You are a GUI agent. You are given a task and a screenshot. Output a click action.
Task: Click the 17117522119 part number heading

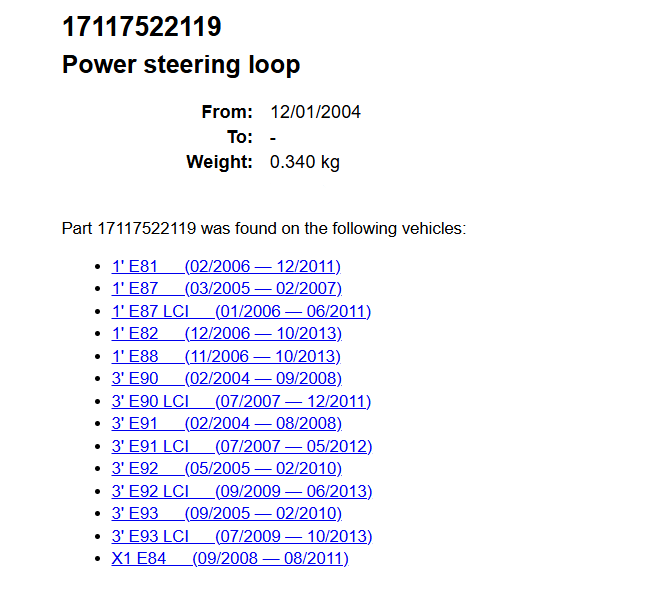point(142,27)
